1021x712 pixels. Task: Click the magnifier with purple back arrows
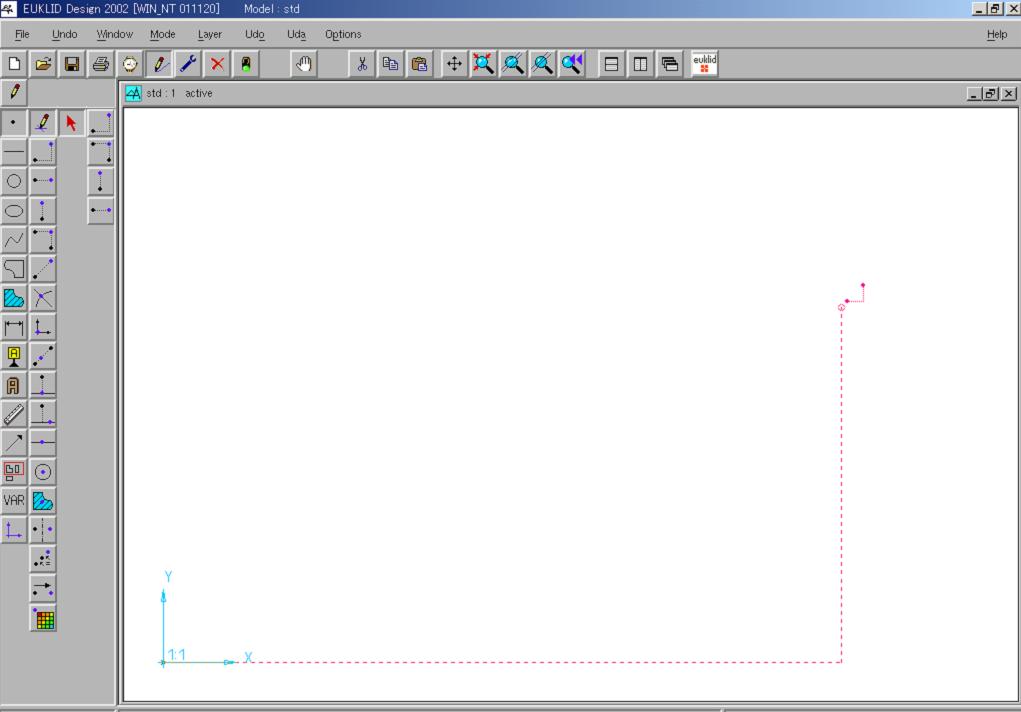pos(572,64)
